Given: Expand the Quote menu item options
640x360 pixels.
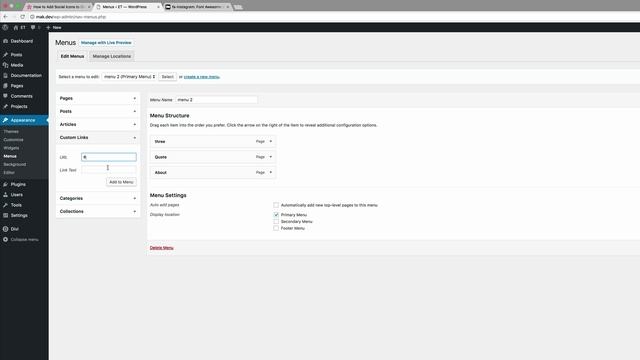Looking at the screenshot, I should (x=271, y=157).
